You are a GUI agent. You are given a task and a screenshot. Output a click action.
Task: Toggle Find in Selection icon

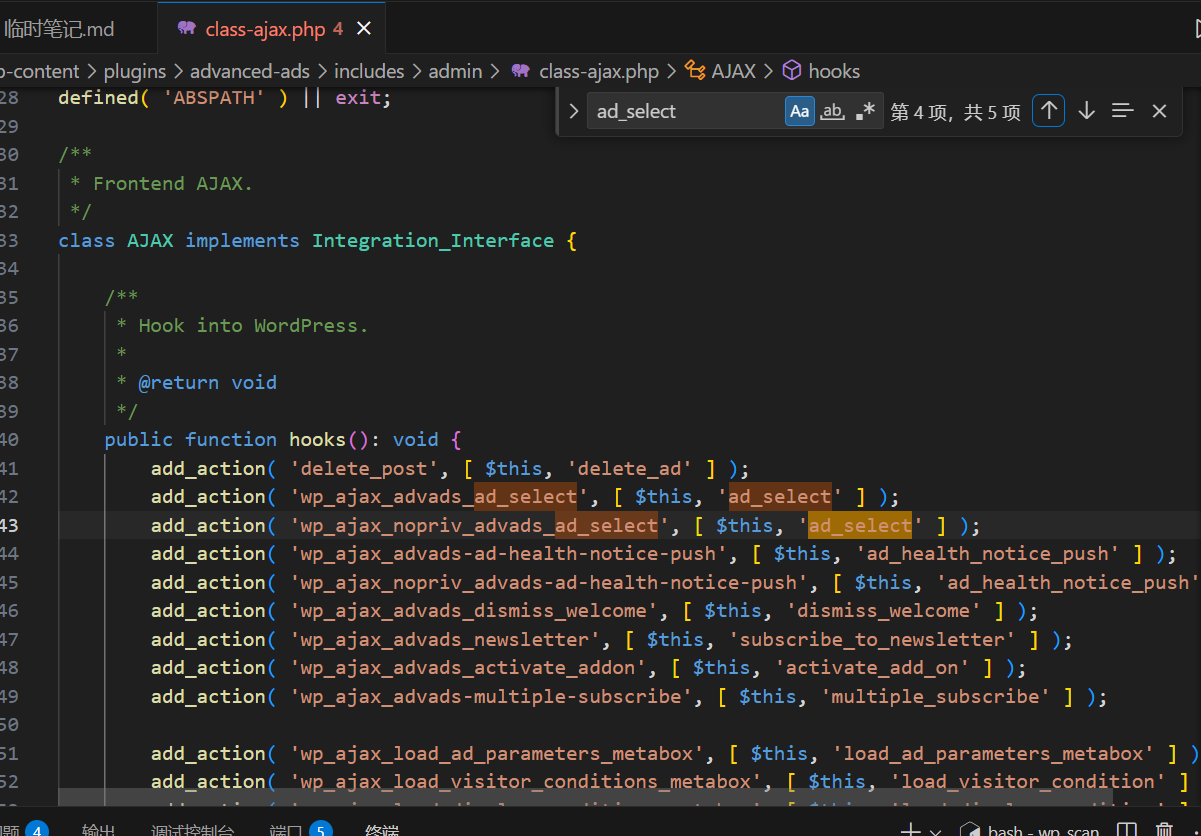click(1123, 111)
